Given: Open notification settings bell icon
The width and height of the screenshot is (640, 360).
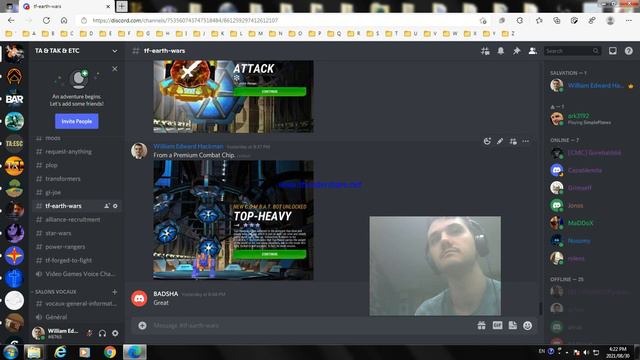Looking at the screenshot, I should [500, 51].
